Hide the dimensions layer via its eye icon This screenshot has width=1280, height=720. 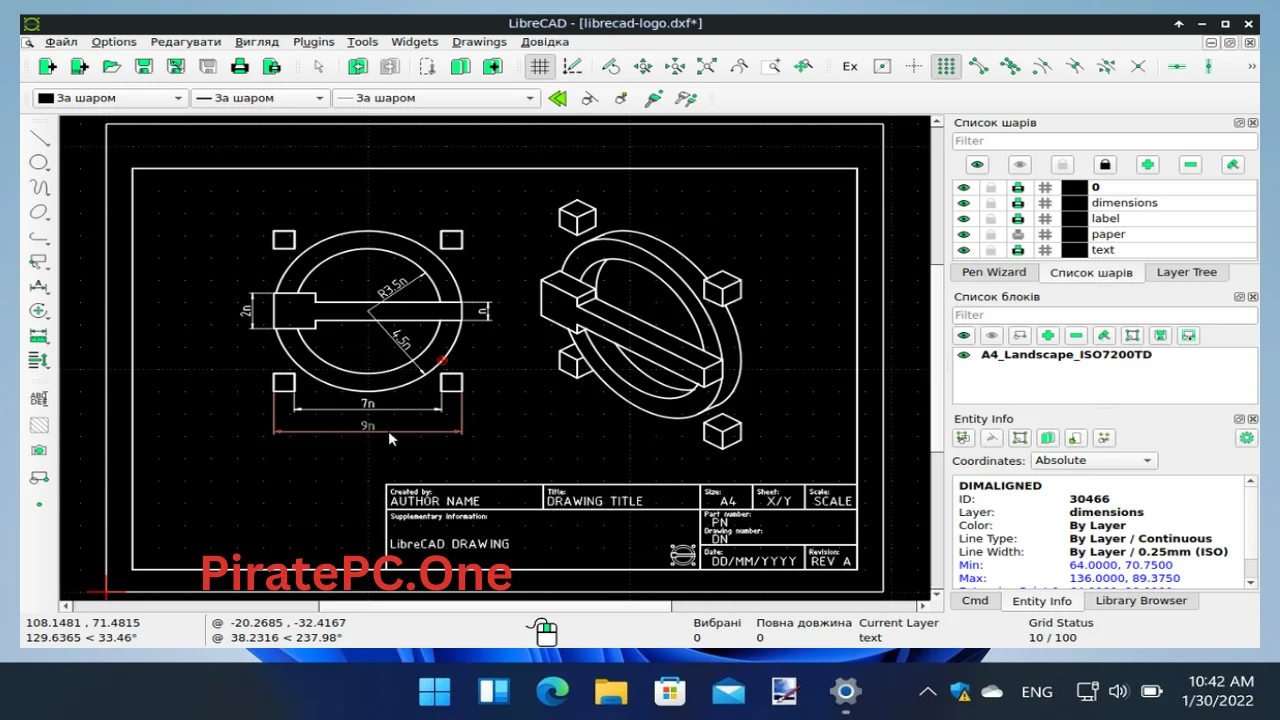click(964, 203)
